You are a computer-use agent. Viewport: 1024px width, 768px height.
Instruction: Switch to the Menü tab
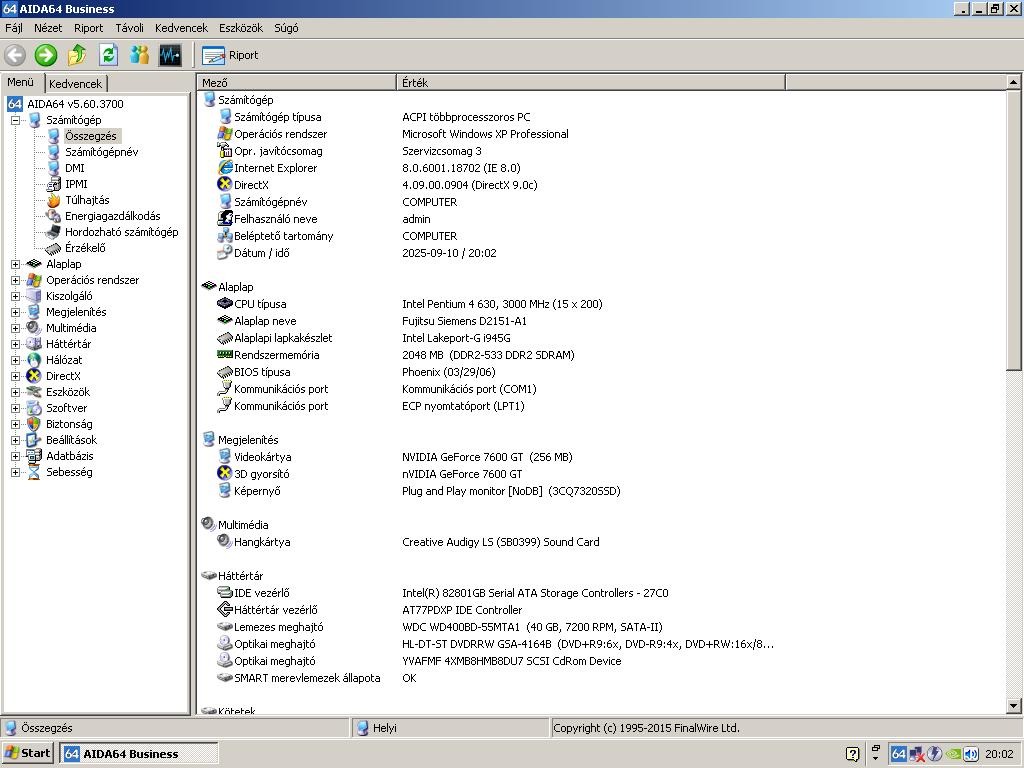(x=20, y=82)
